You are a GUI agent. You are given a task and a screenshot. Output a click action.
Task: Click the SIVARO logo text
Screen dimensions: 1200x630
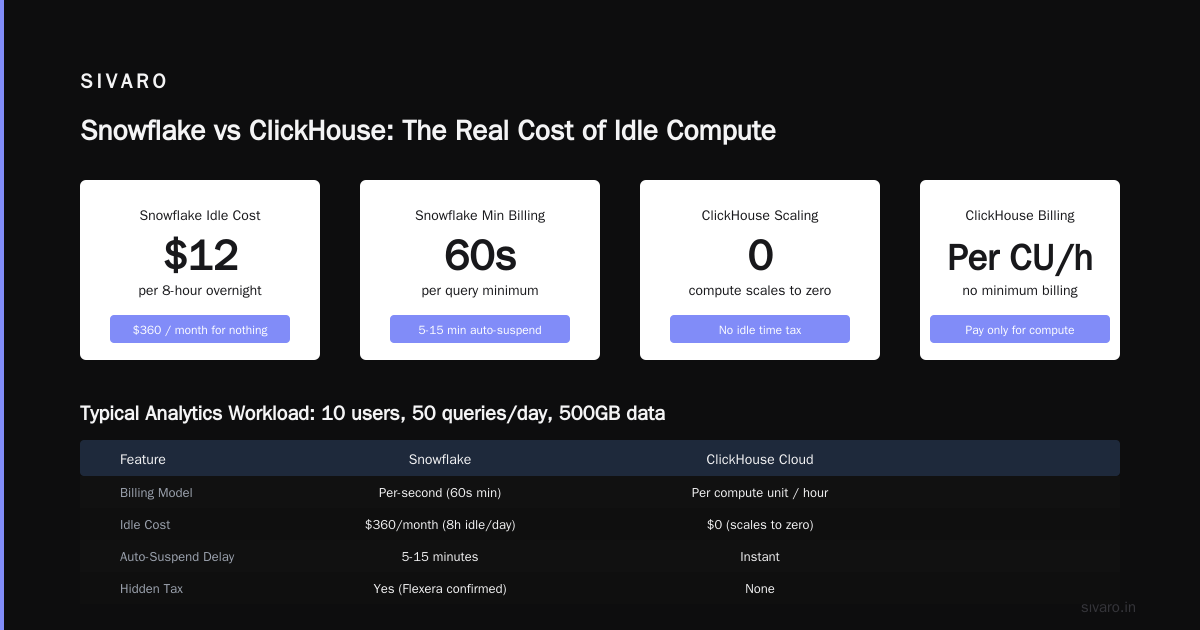(124, 82)
